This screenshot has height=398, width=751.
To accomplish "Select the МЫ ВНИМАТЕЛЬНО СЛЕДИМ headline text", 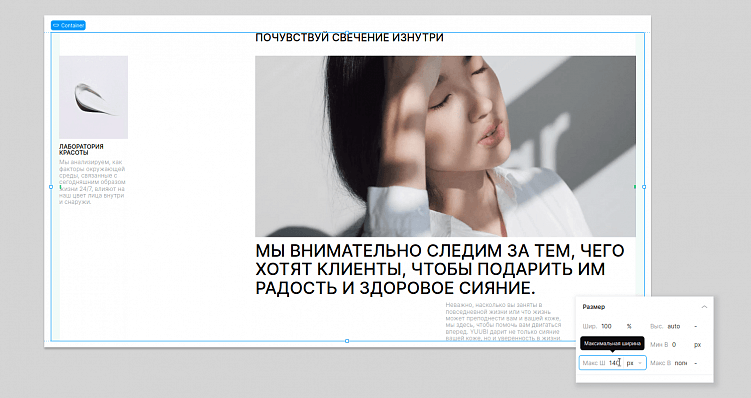I will [x=440, y=269].
